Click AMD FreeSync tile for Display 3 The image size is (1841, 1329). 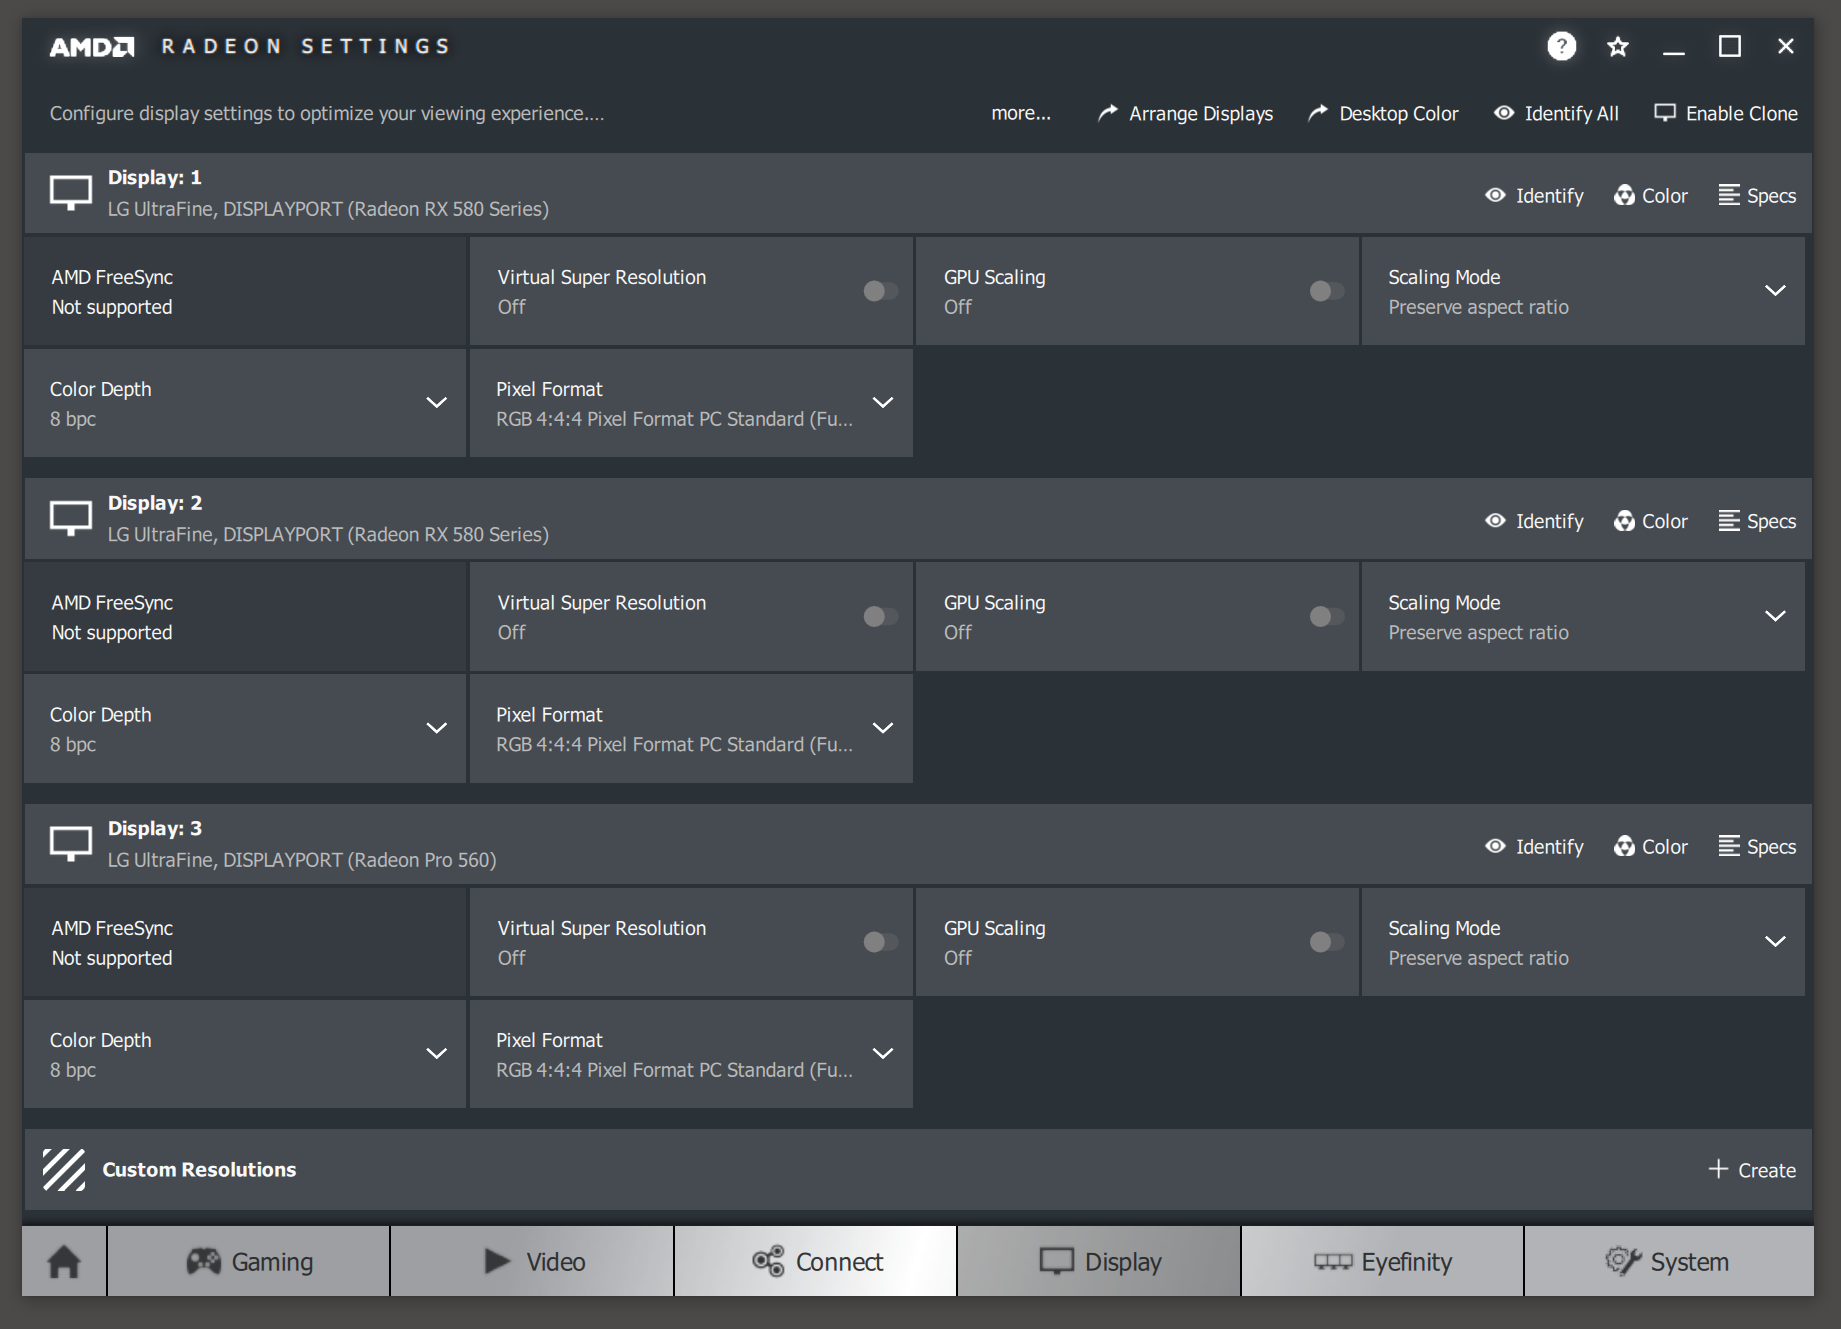click(245, 942)
